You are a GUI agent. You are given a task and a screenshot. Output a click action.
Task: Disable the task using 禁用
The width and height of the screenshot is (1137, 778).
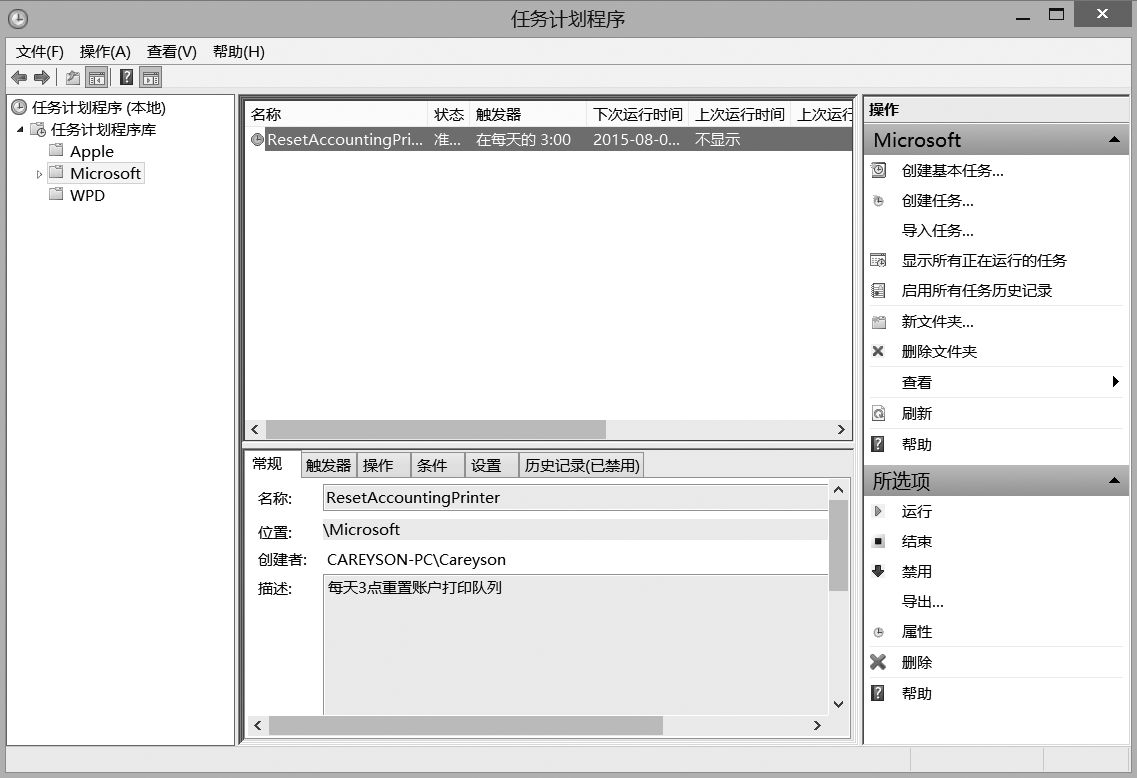[x=916, y=572]
